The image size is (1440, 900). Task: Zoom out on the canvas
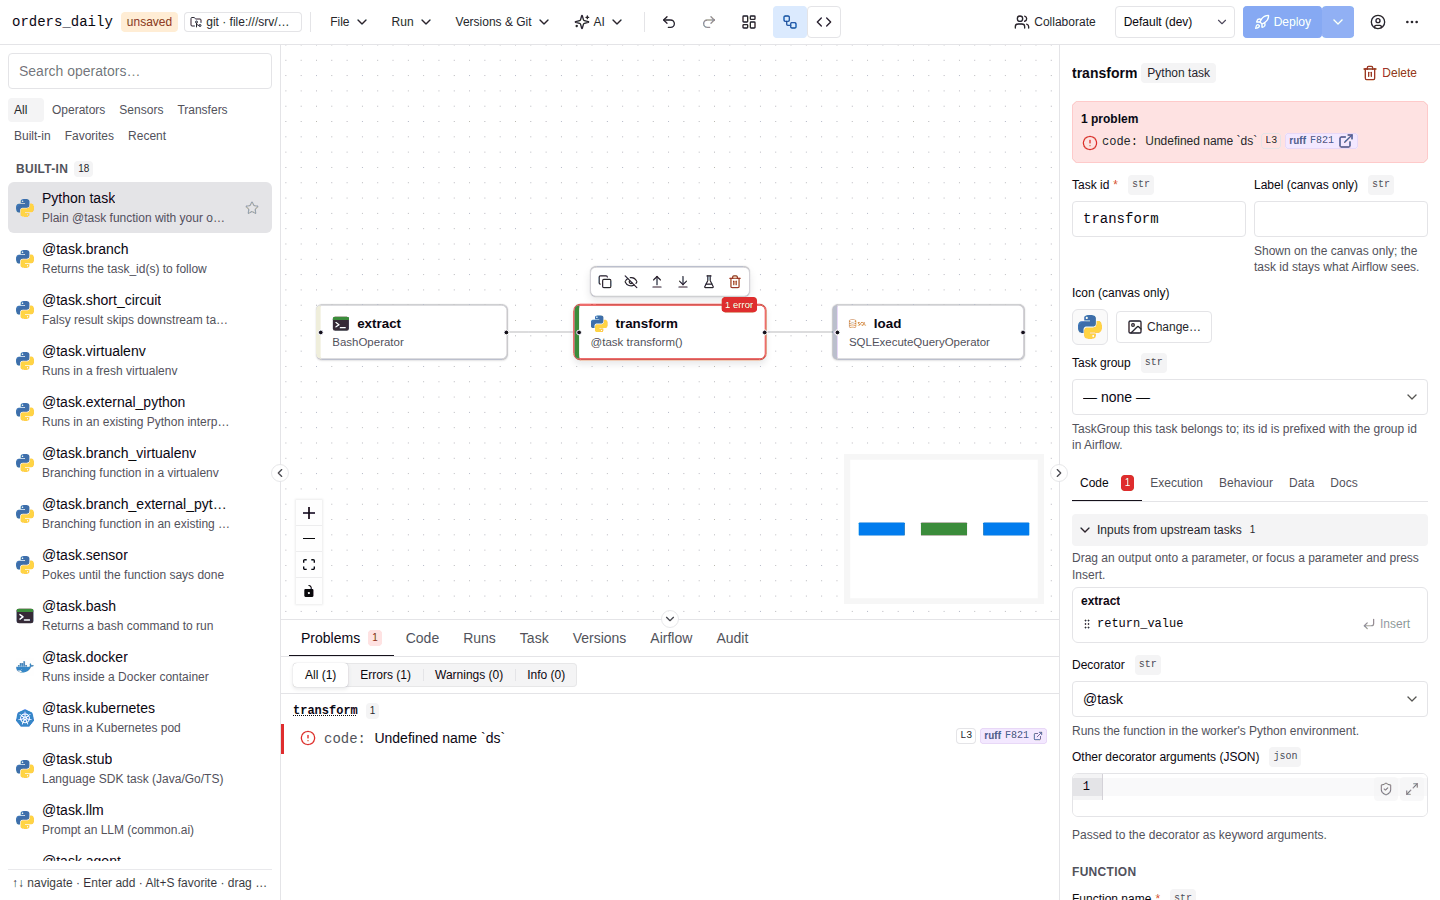[x=309, y=539]
